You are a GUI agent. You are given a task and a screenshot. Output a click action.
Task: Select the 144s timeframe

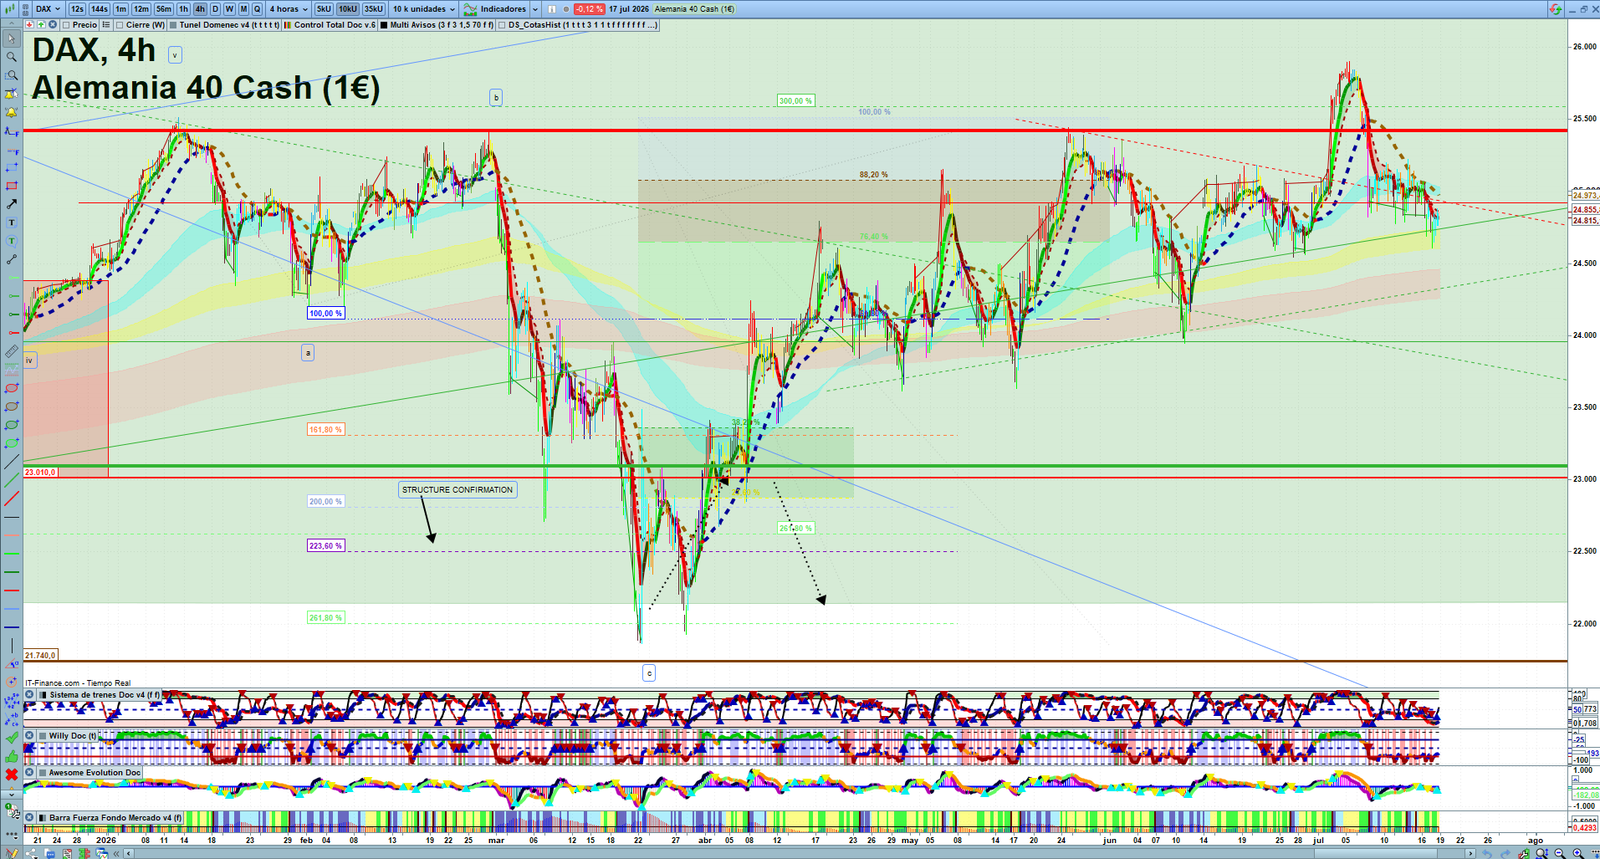point(99,9)
